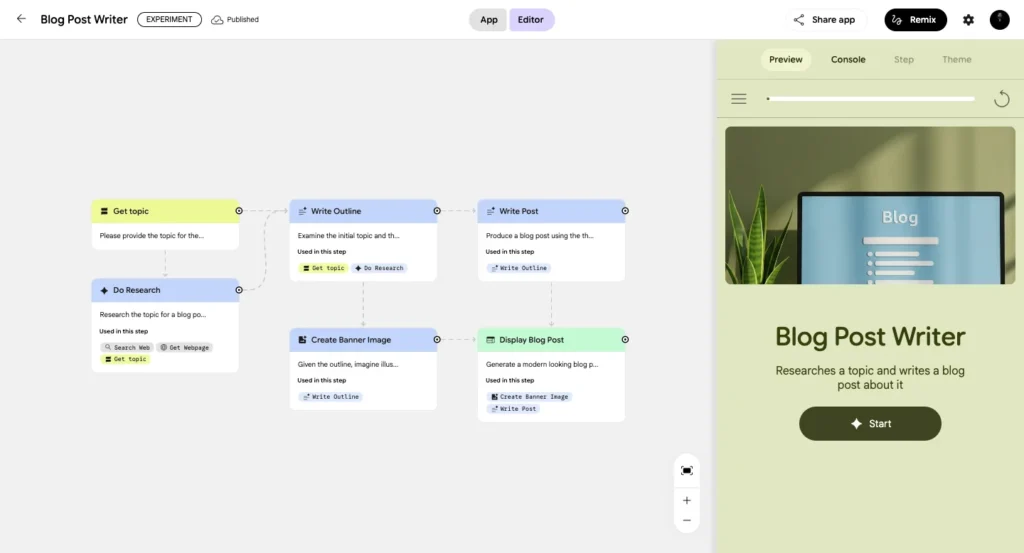Click Write Outline chip in Create Banner Image

point(331,396)
